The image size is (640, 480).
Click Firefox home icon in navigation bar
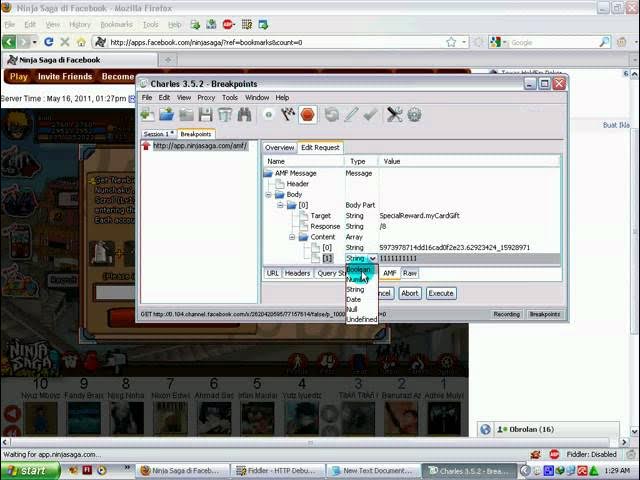pos(99,42)
